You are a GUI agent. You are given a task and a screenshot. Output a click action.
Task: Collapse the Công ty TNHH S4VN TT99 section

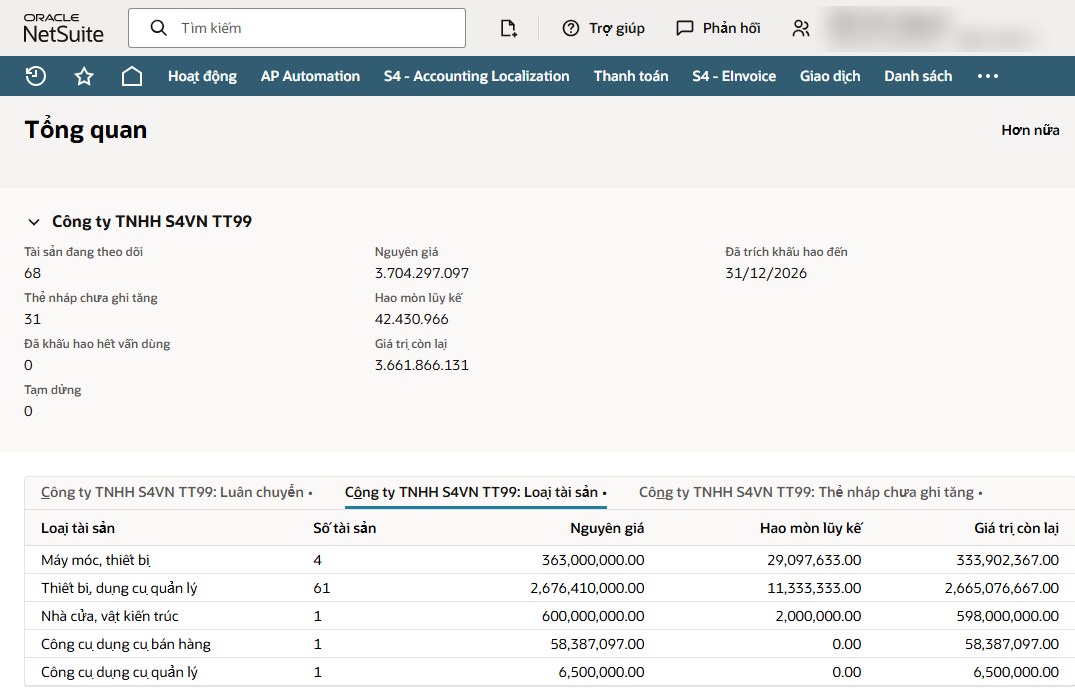coord(34,221)
